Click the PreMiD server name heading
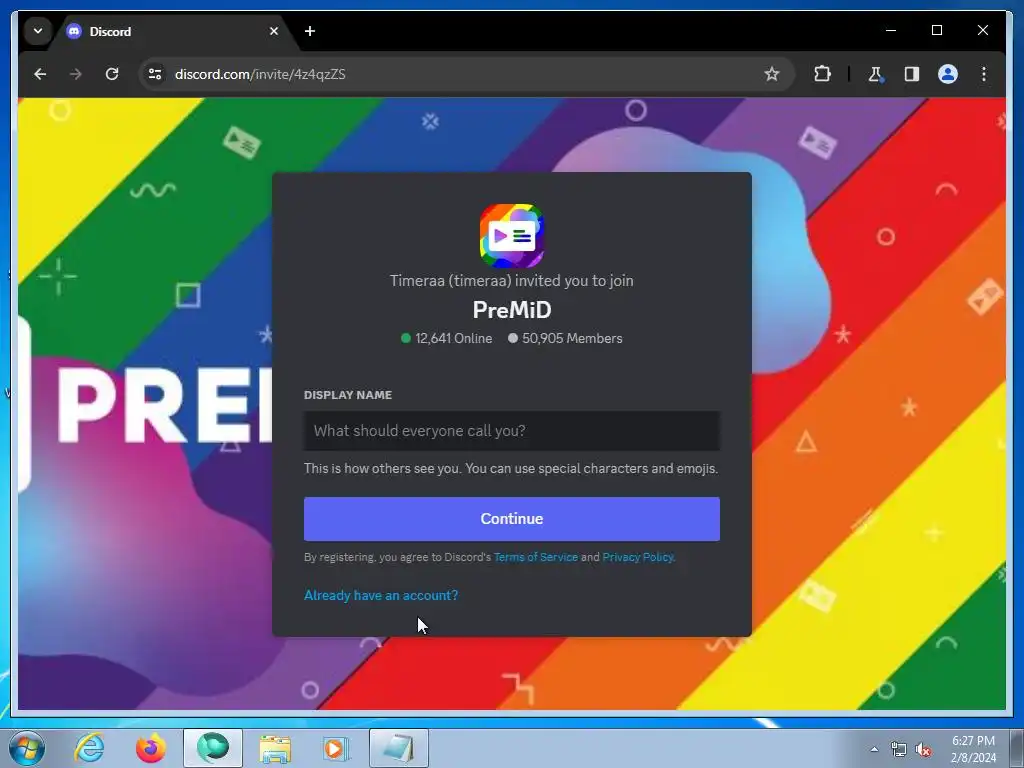 (x=512, y=310)
